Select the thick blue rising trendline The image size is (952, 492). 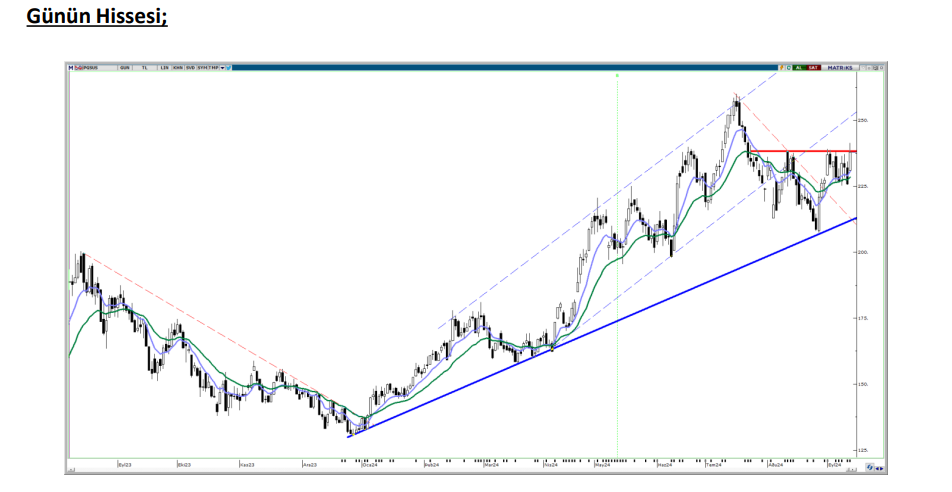(x=600, y=328)
